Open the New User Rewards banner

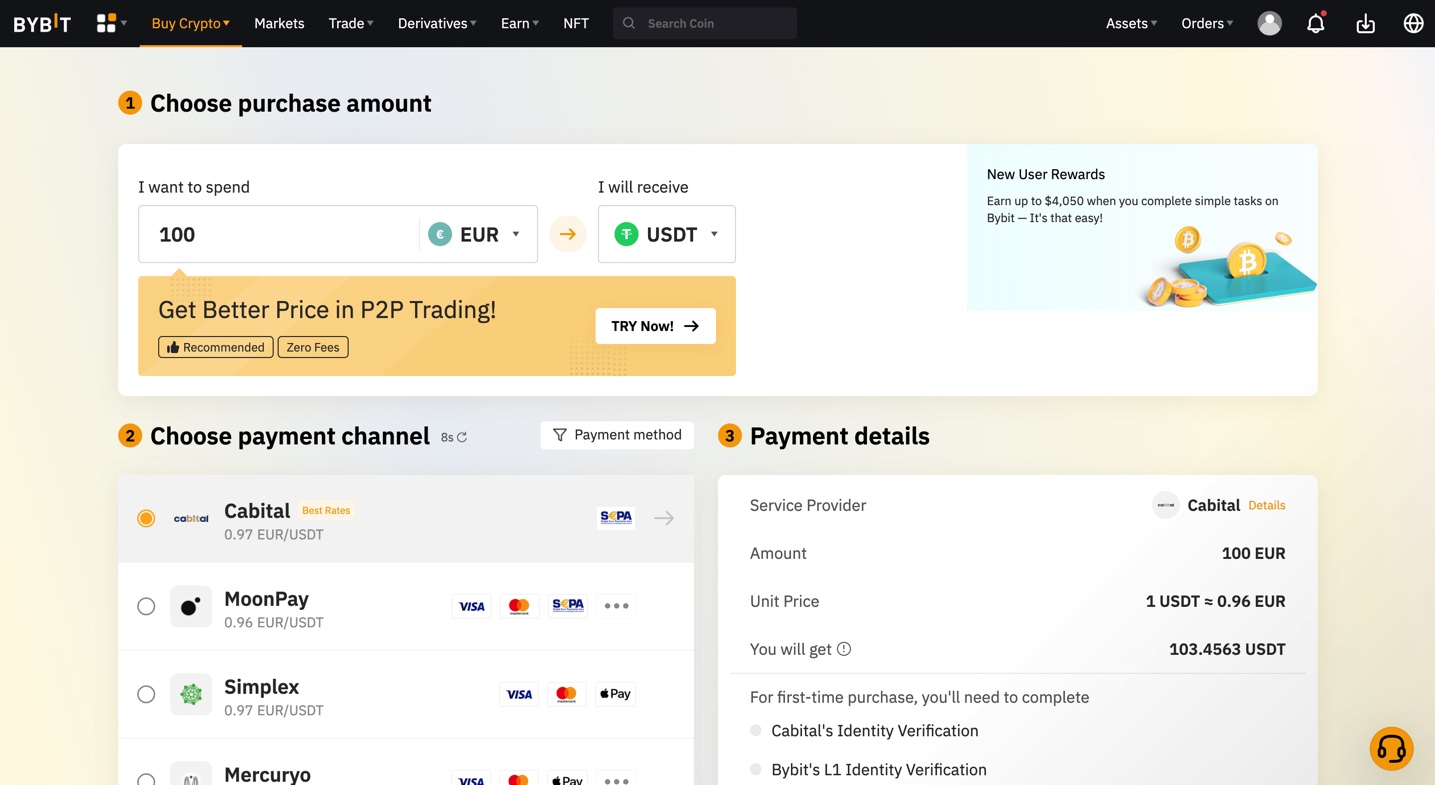coord(1142,227)
